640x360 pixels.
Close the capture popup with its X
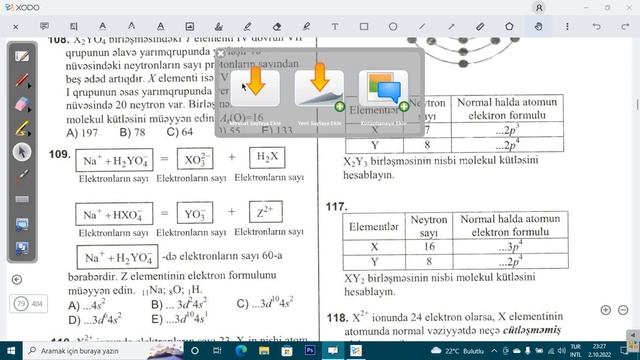221,53
